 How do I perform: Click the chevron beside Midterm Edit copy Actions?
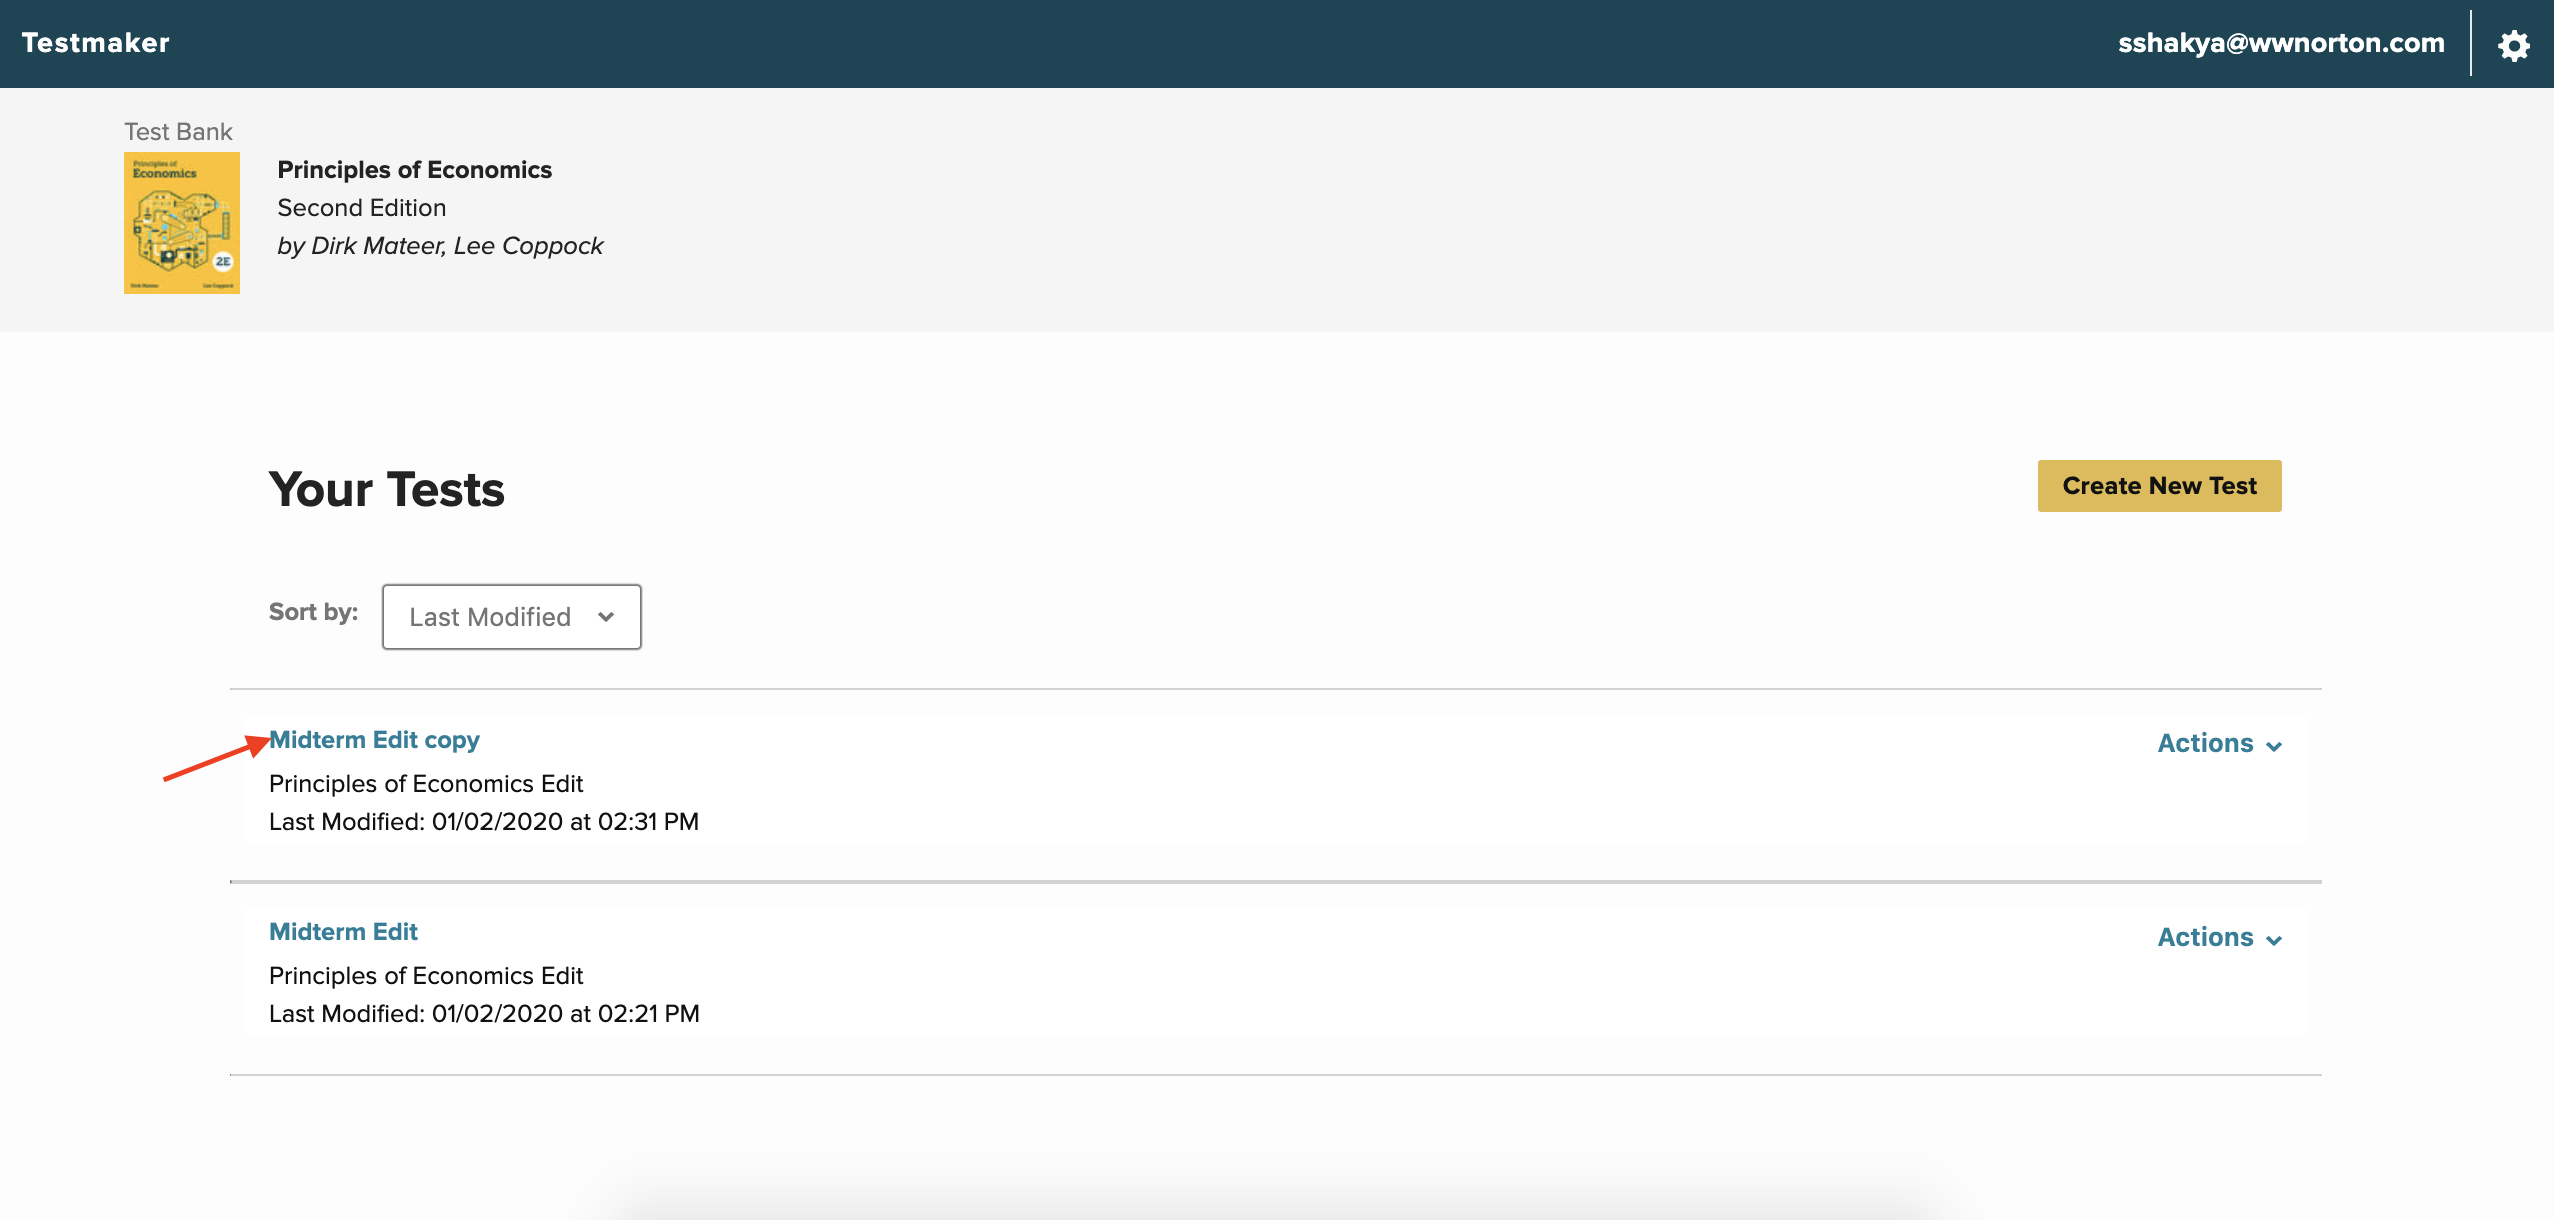pyautogui.click(x=2274, y=746)
